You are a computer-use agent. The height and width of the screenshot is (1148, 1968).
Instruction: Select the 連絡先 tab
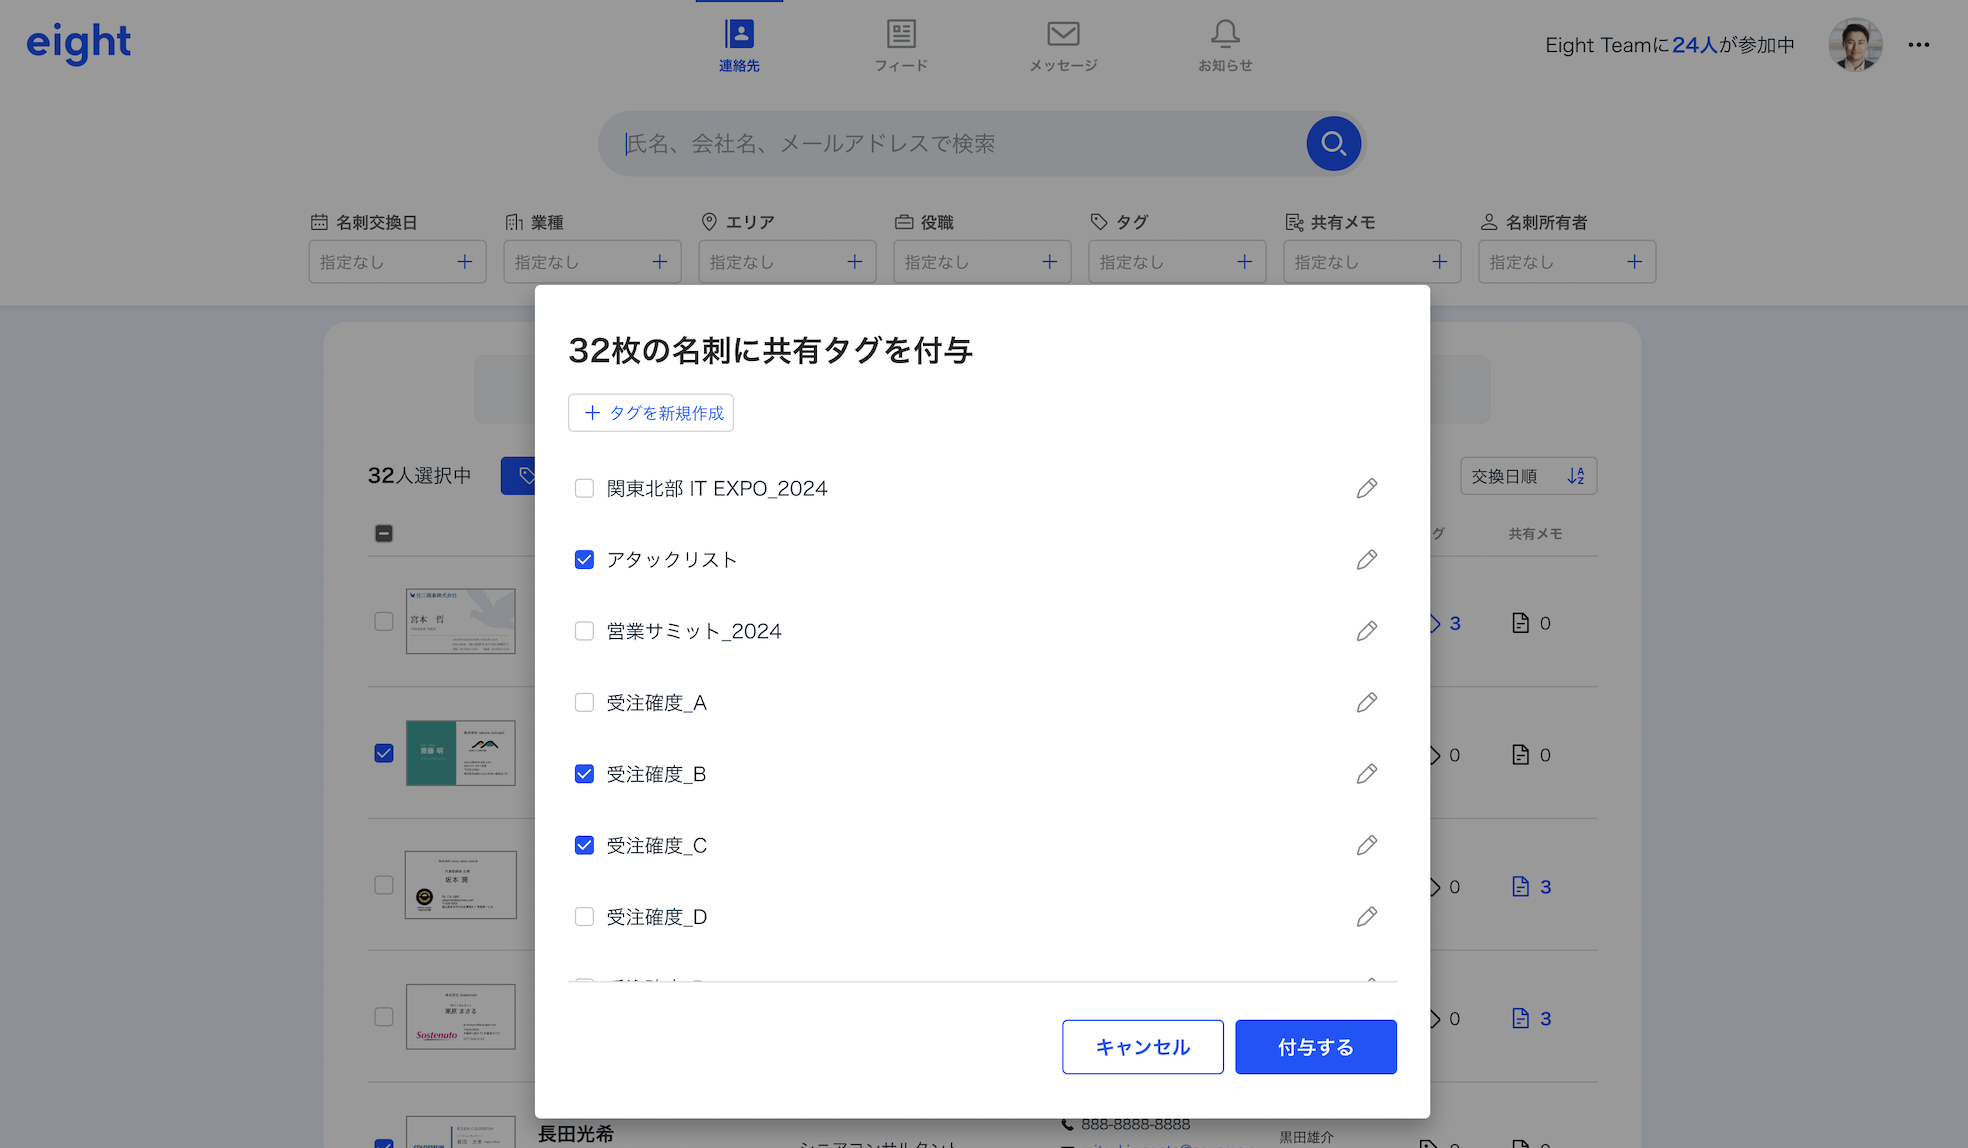click(x=739, y=45)
